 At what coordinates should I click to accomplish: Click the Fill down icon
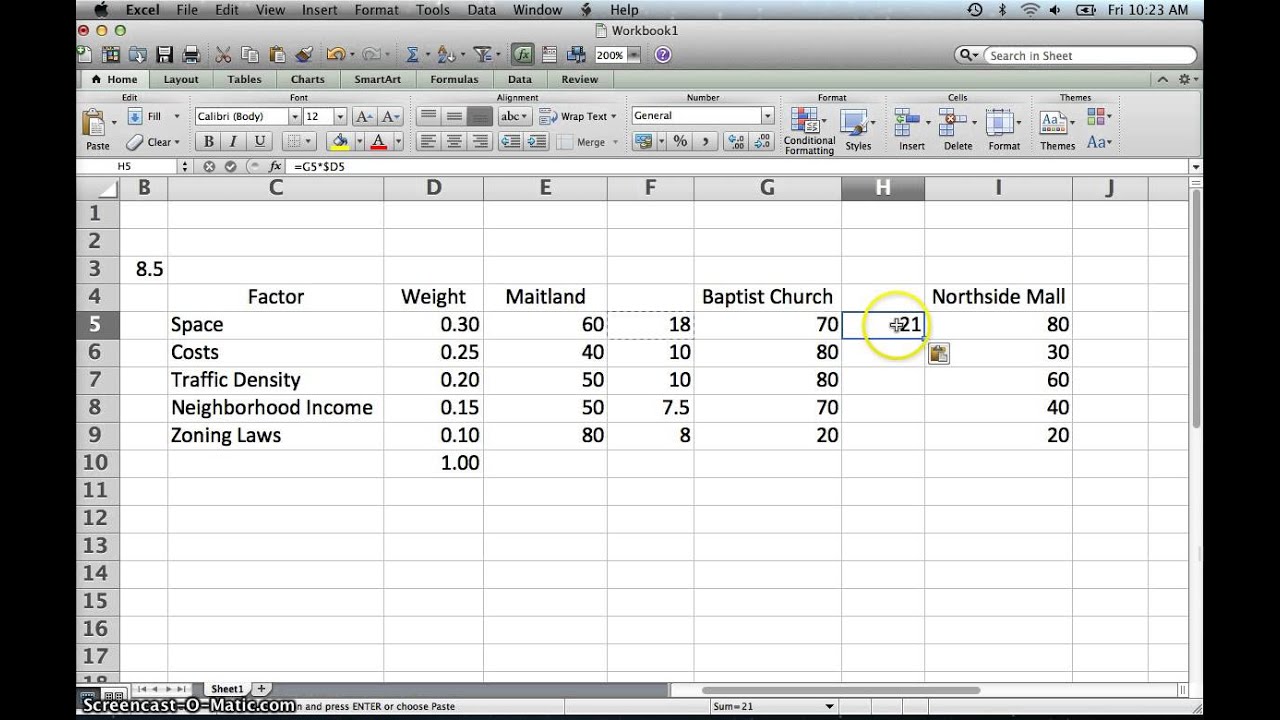135,116
